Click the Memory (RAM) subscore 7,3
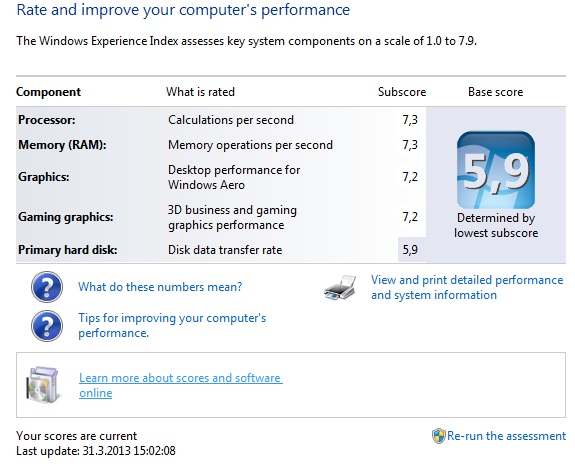575x466 pixels. pos(410,145)
